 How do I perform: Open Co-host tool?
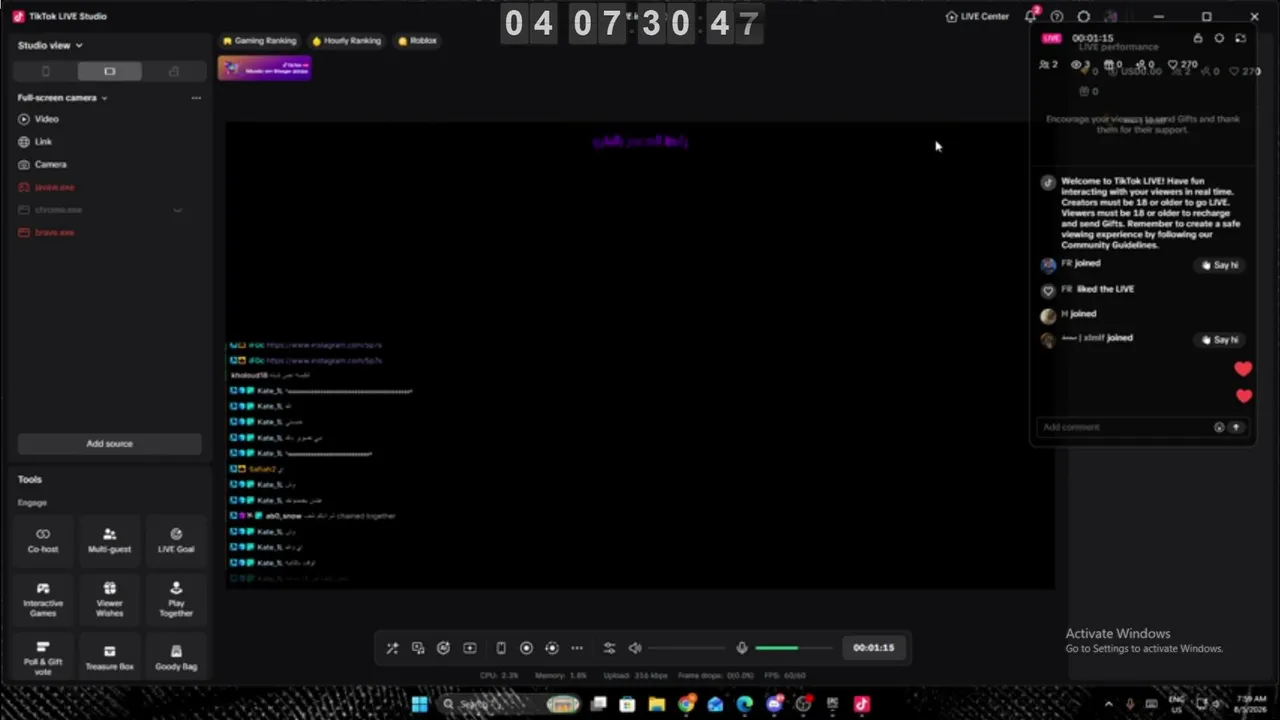[x=43, y=540]
